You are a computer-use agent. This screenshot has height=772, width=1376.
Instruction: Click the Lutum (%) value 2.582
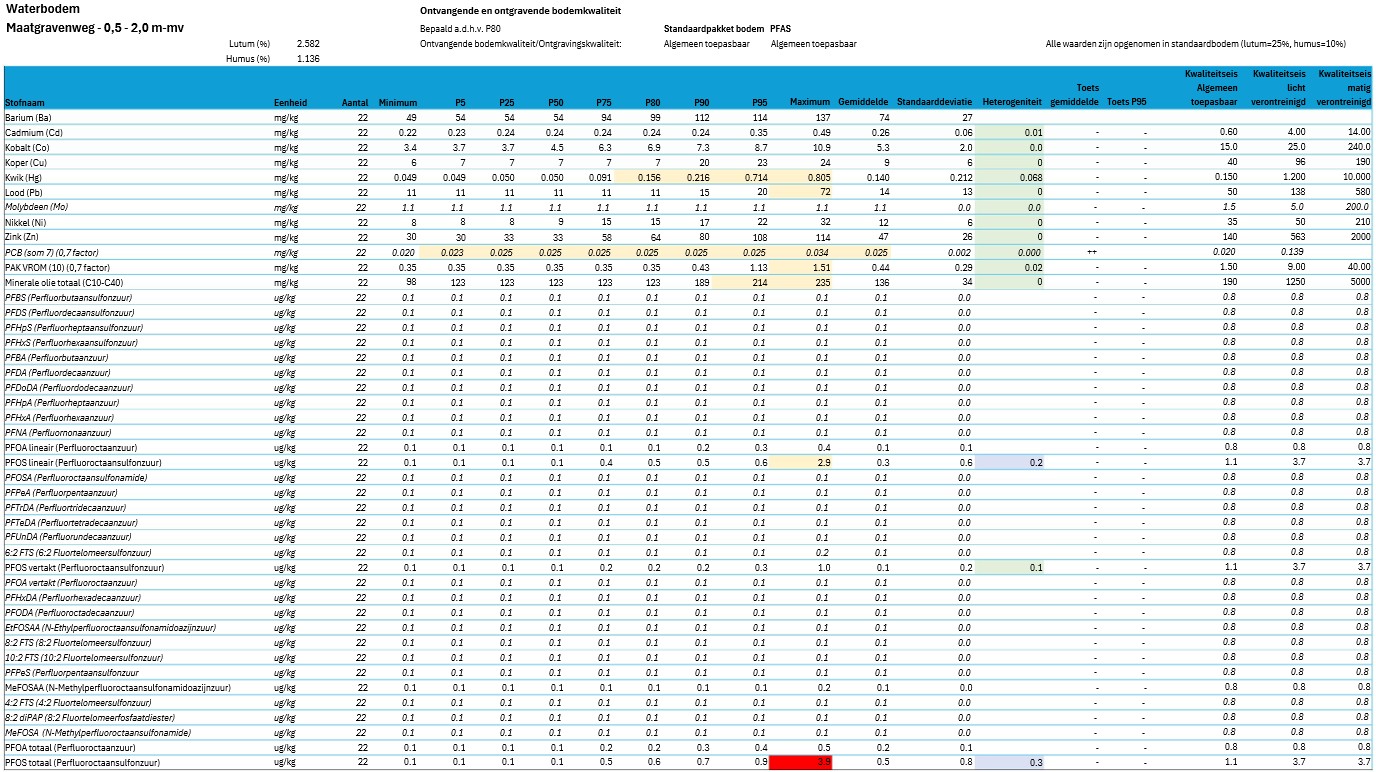pos(308,44)
